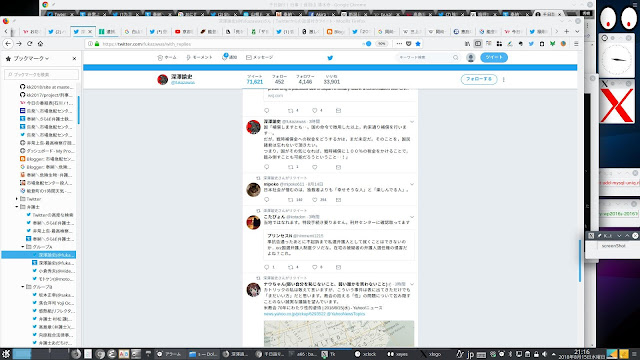Viewport: 640px width, 360px height.
Task: Open the map image thumbnail in last tweet
Action: 339,333
